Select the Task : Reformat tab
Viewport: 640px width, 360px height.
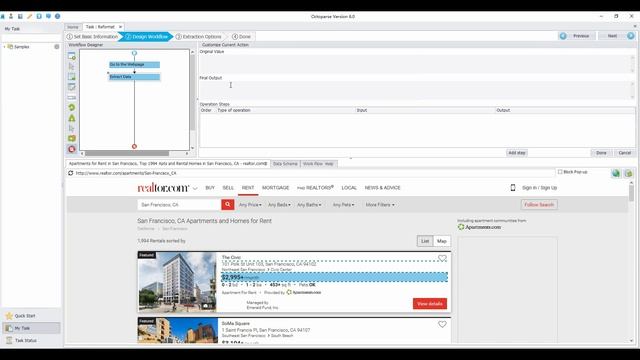click(100, 27)
